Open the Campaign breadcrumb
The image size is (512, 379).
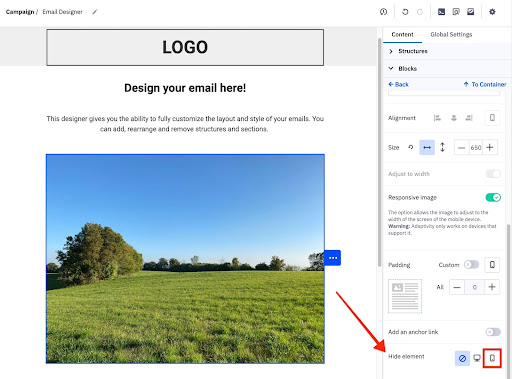(x=20, y=12)
